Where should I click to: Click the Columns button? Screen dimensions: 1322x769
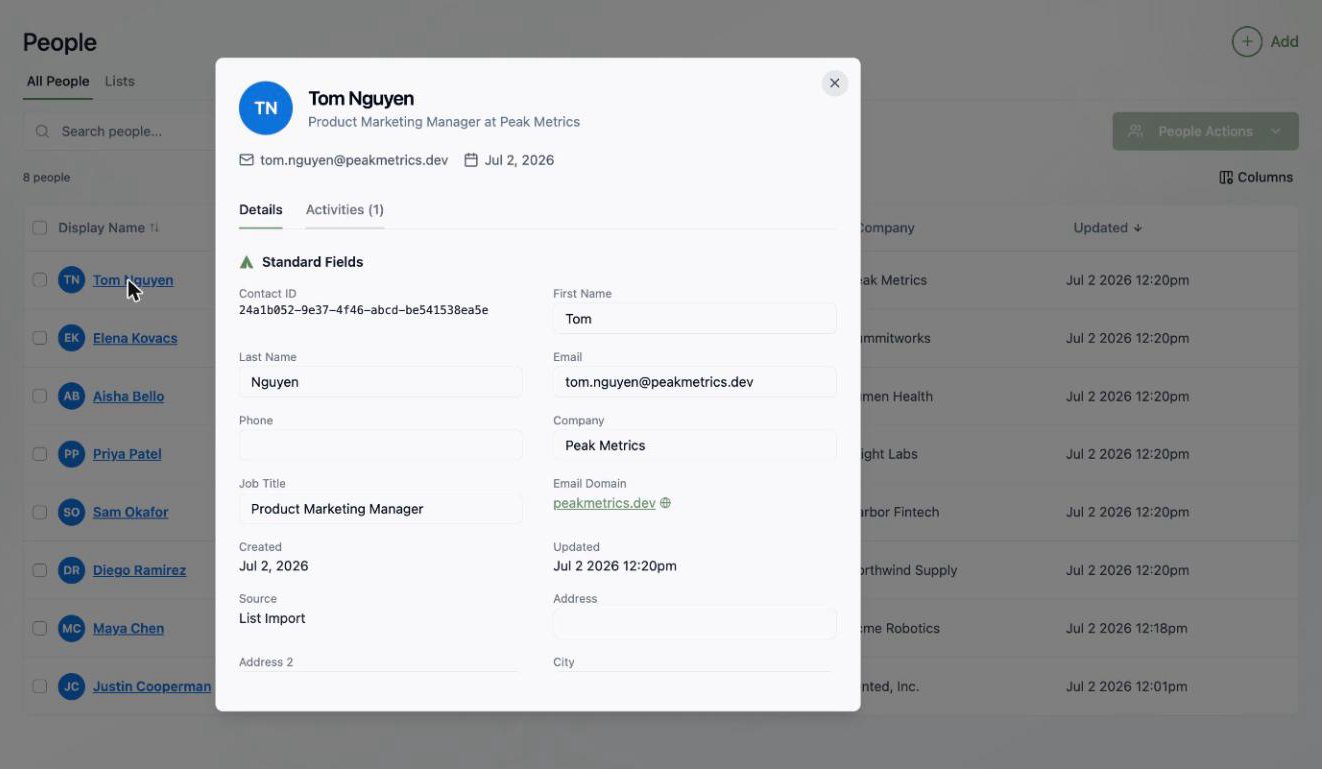pos(1256,177)
